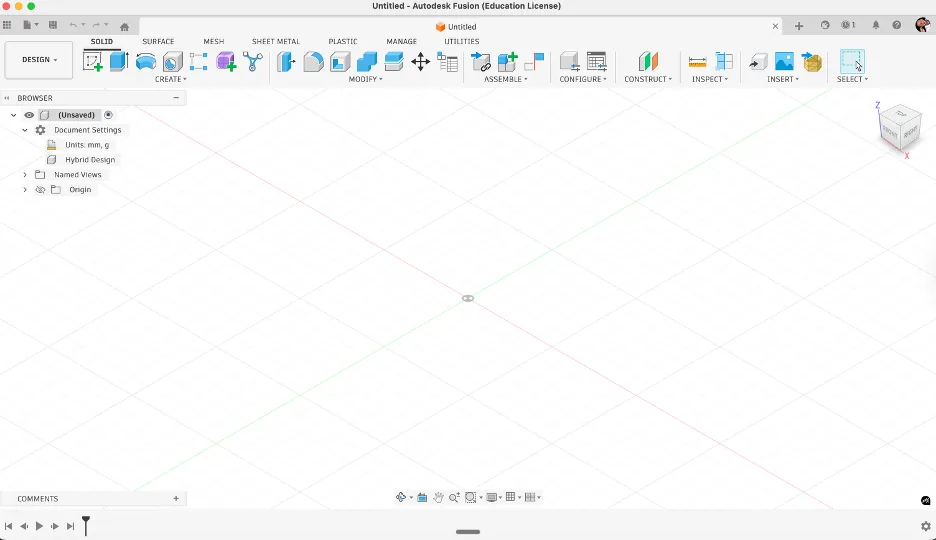The image size is (936, 540).
Task: Select the Hole tool icon
Action: [x=173, y=61]
